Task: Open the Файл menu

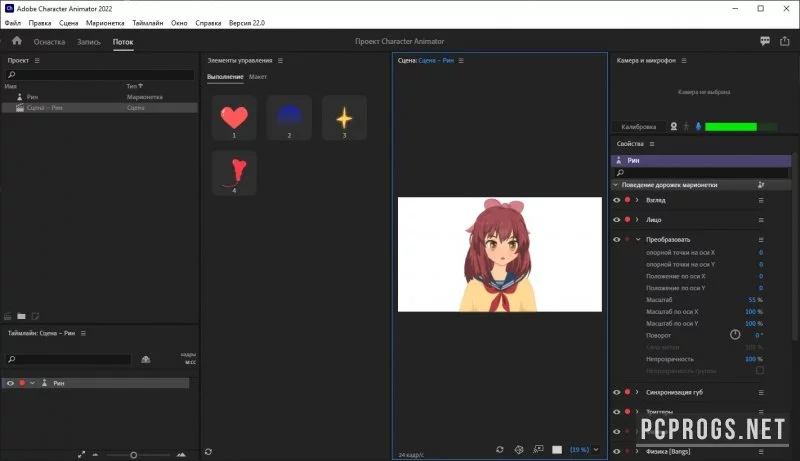Action: pos(13,23)
